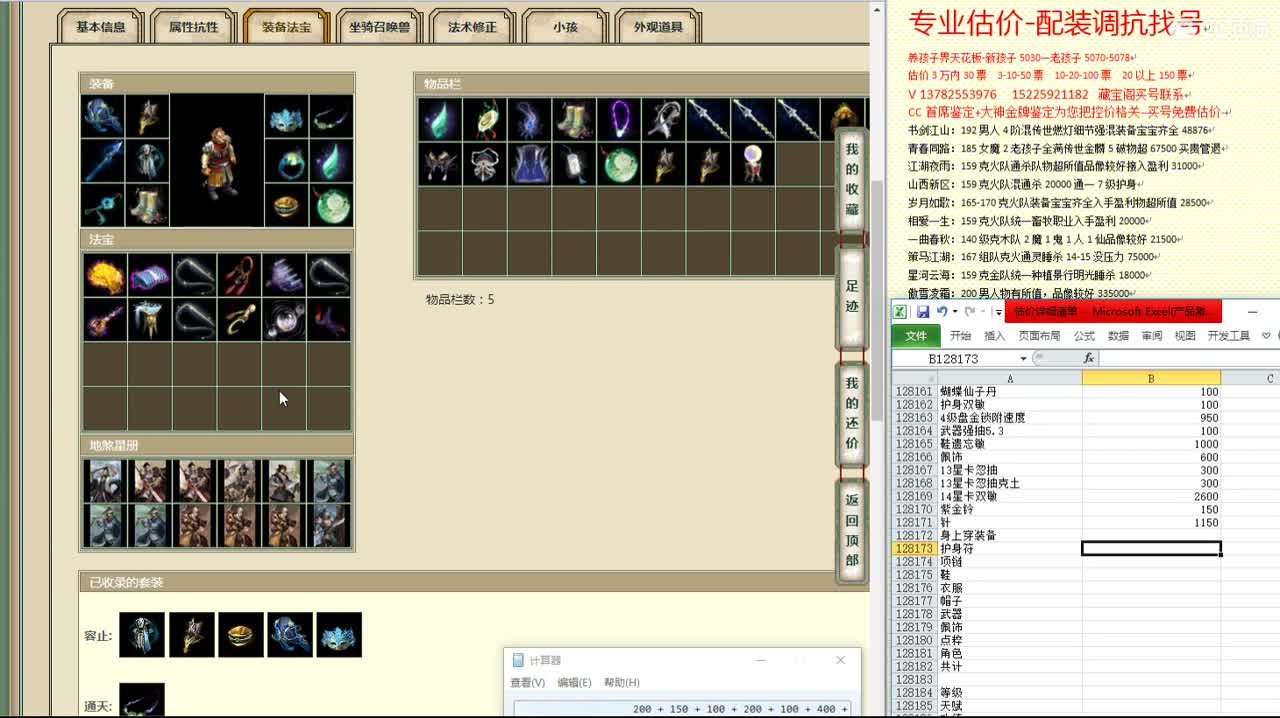Click the dark necklace in equipment top-right slot
1280x718 pixels.
[x=330, y=116]
